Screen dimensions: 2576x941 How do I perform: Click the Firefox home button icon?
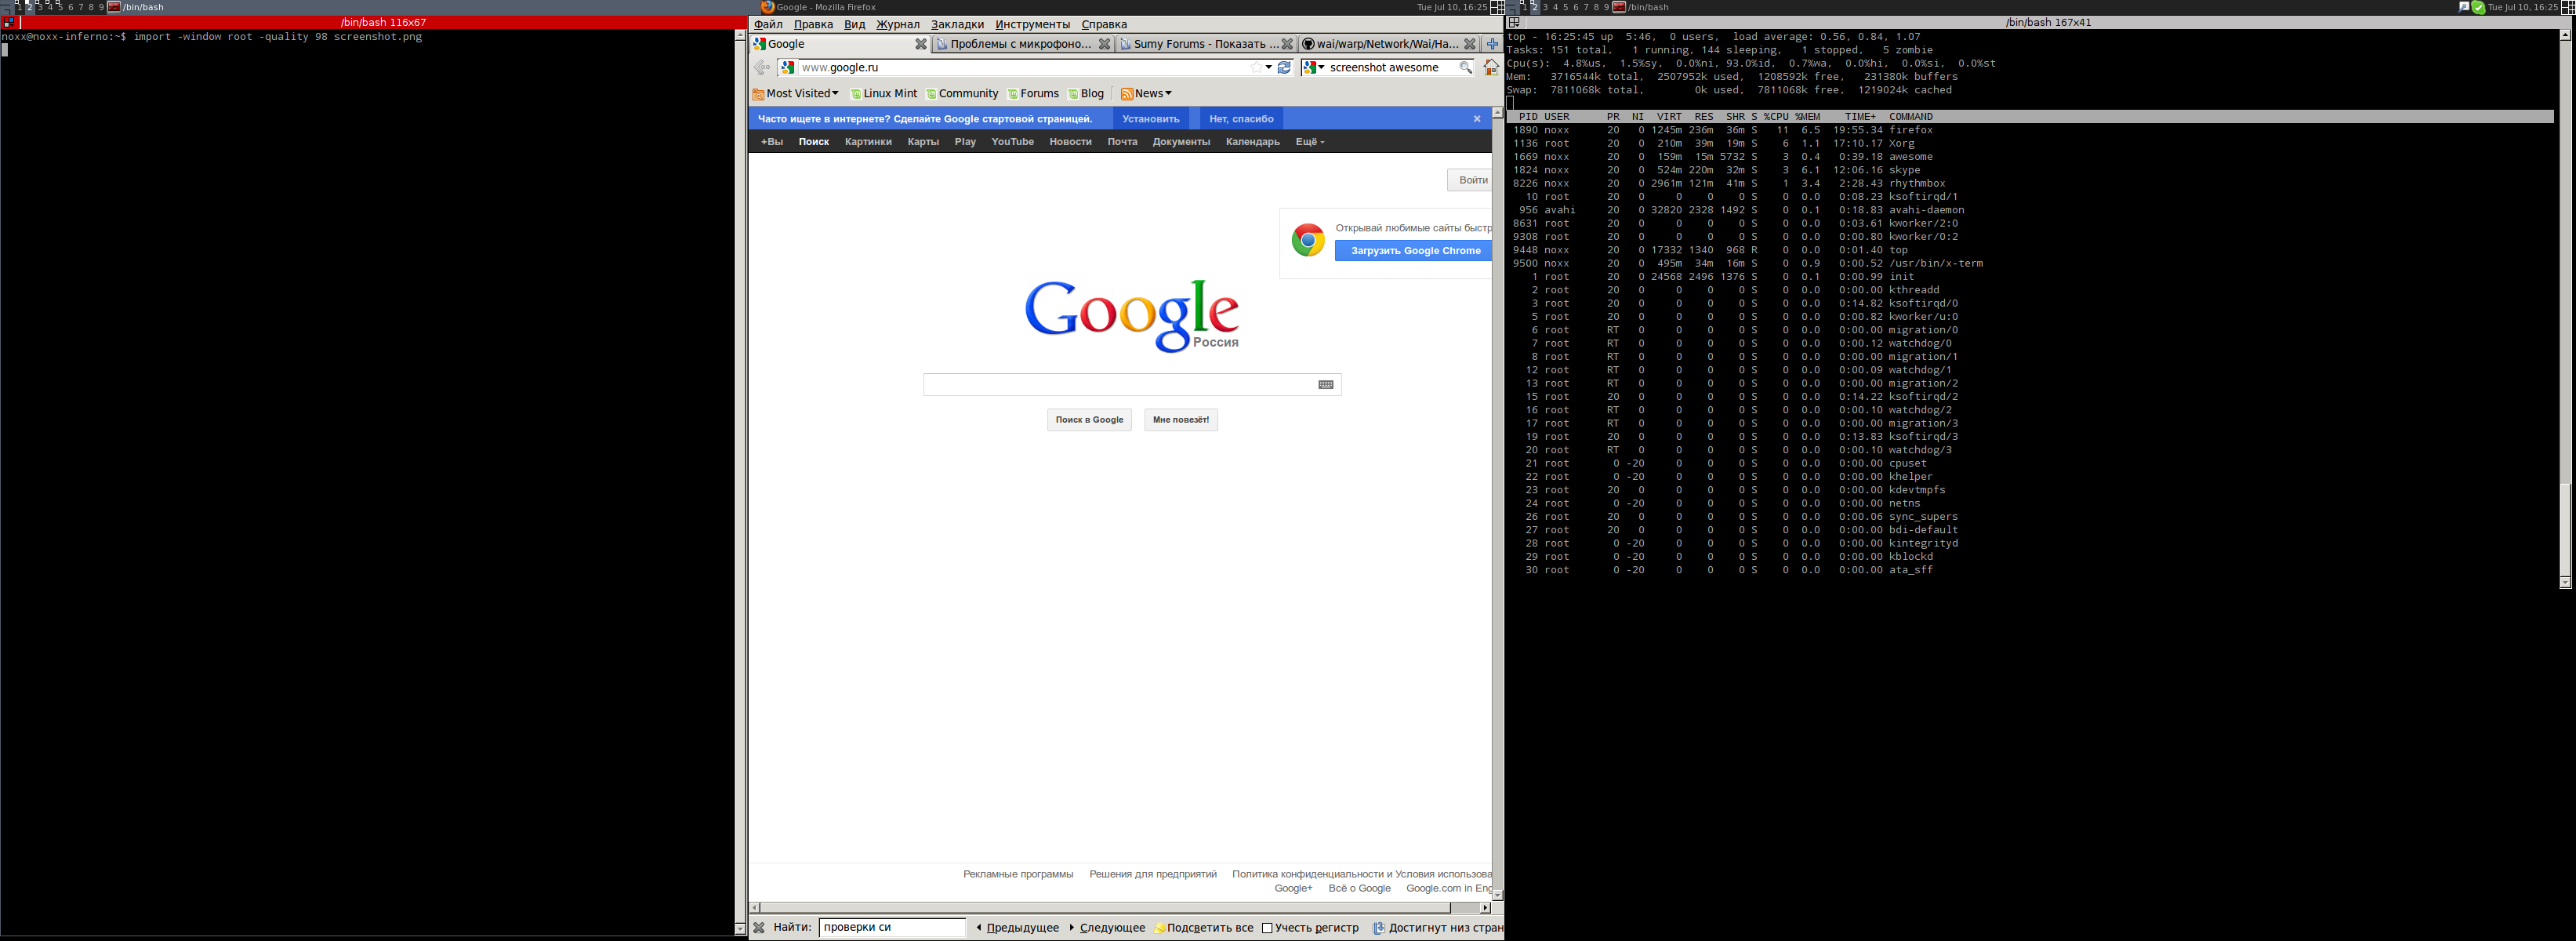pyautogui.click(x=1490, y=68)
